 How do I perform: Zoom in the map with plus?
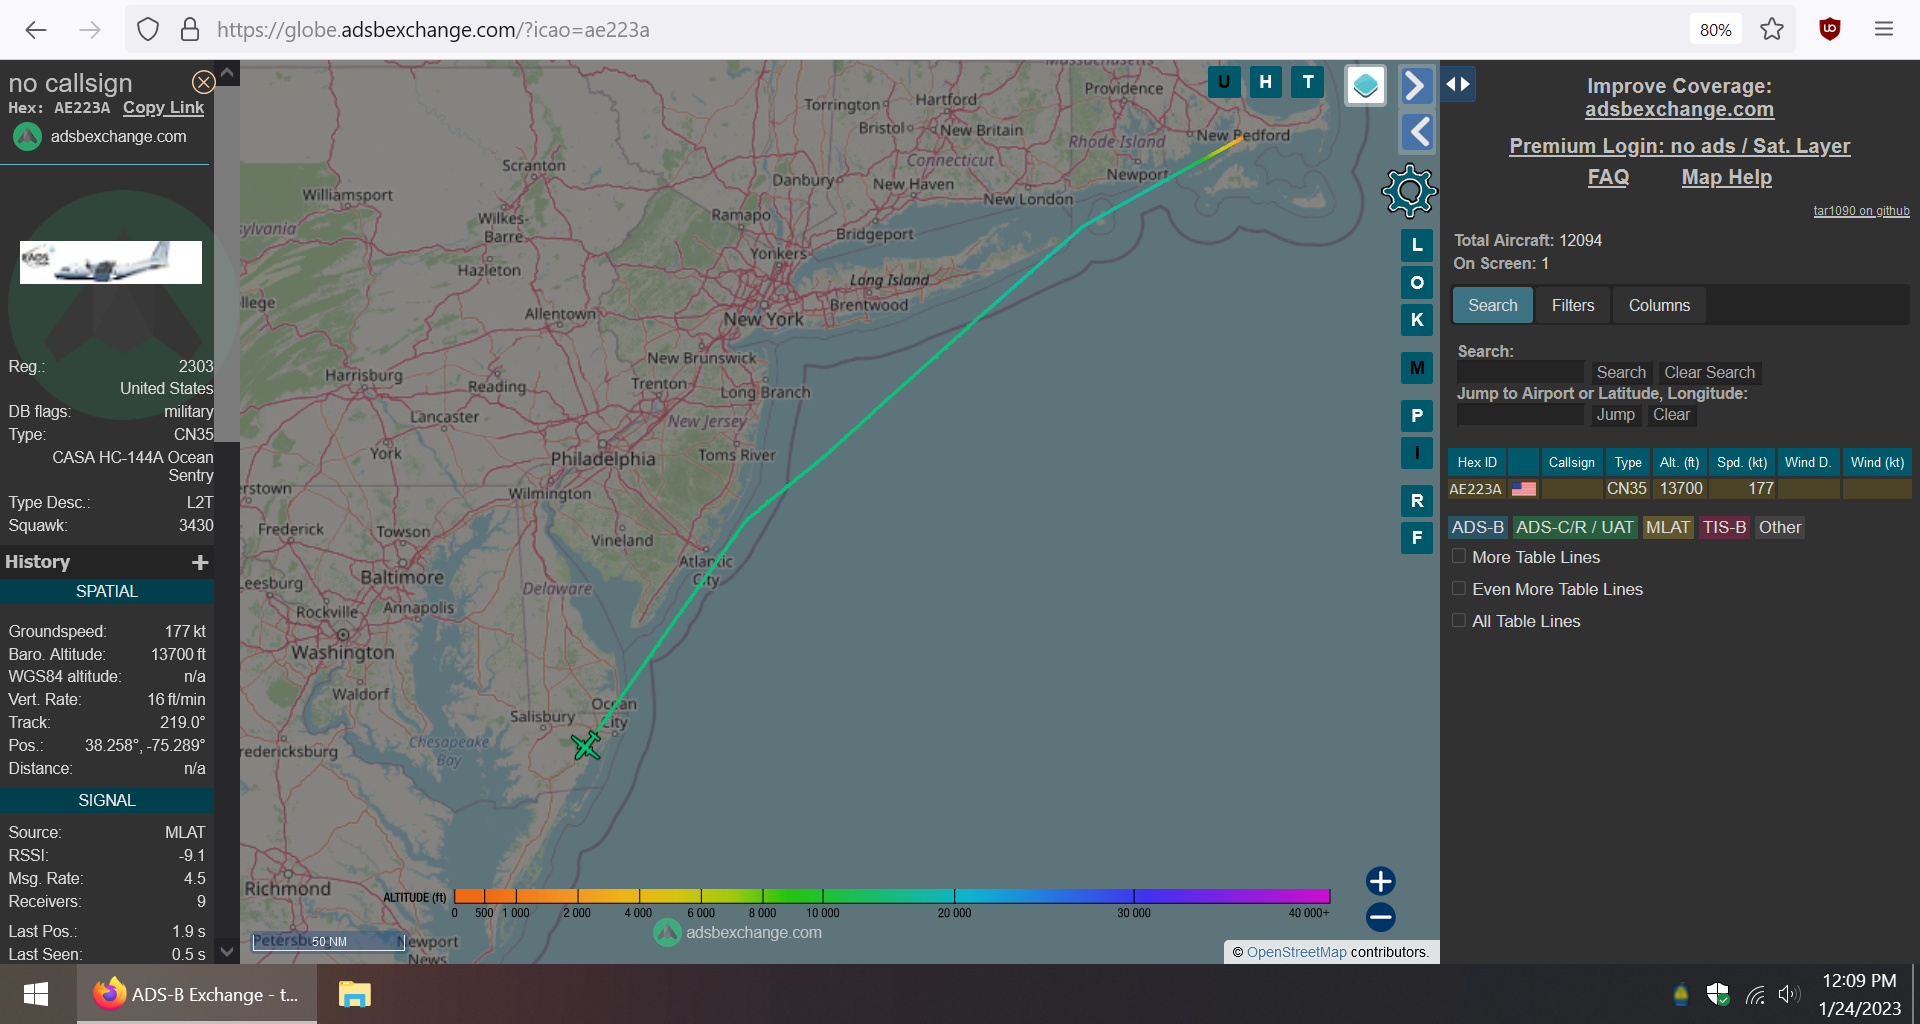(x=1381, y=881)
